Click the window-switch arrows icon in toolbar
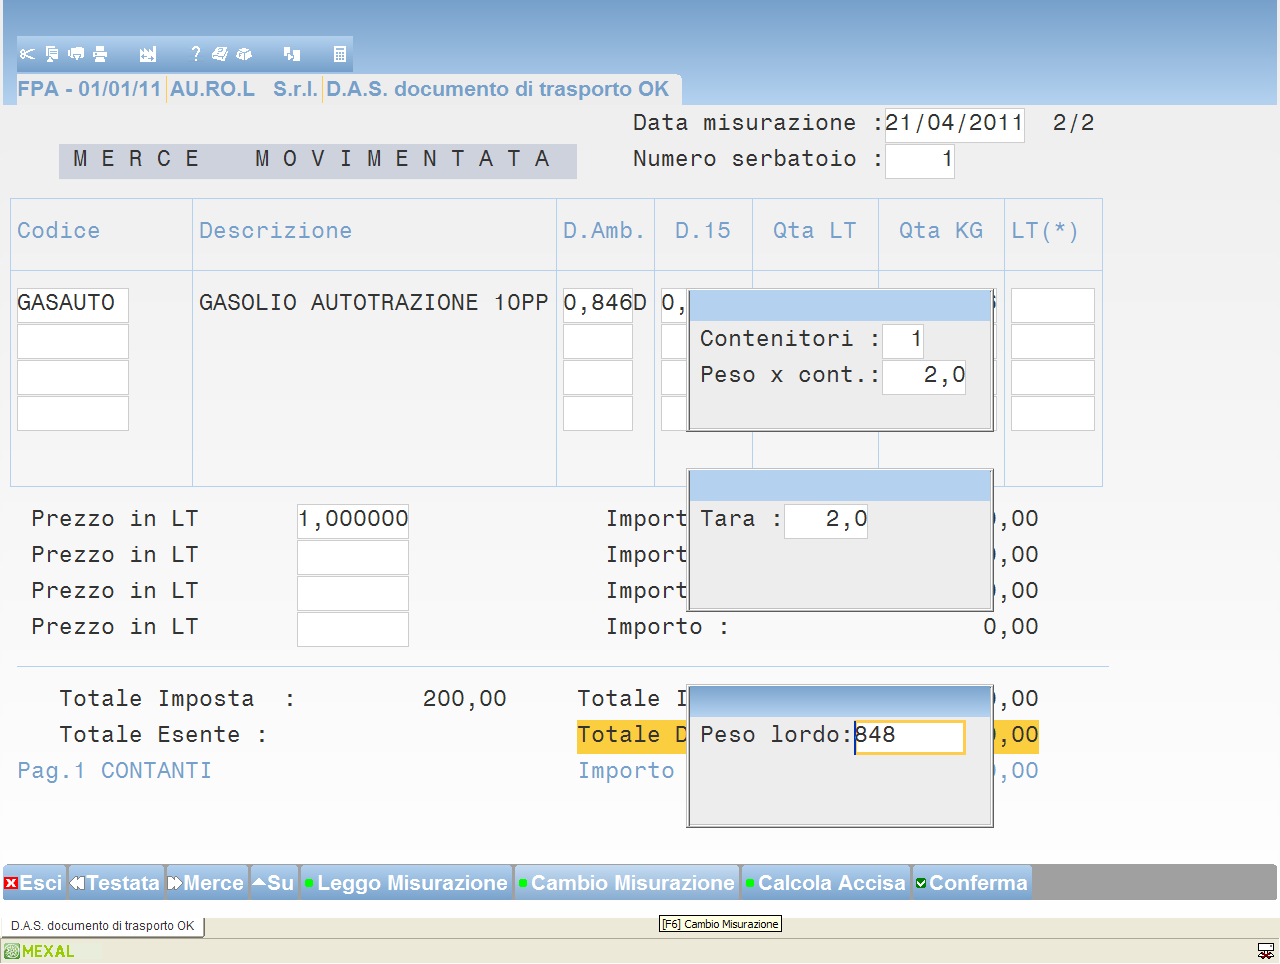This screenshot has width=1280, height=964. click(292, 54)
